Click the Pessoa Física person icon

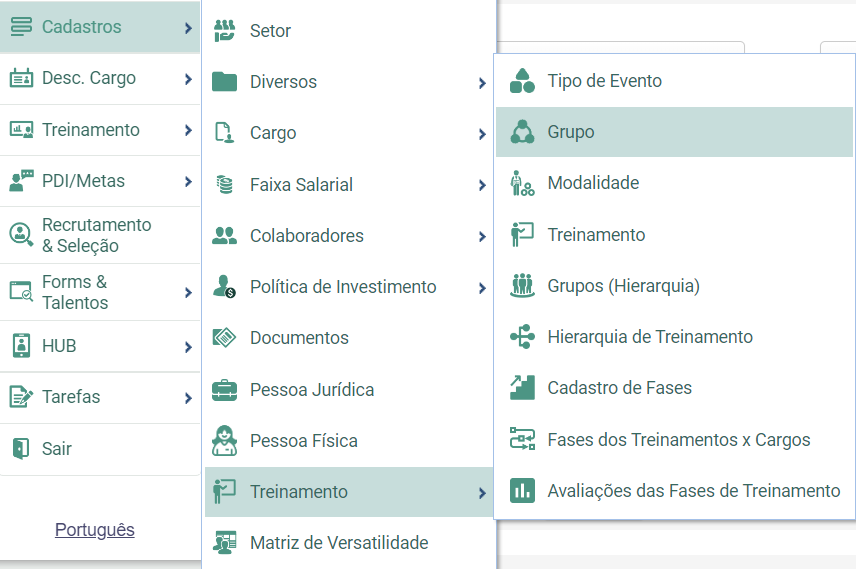pyautogui.click(x=224, y=441)
